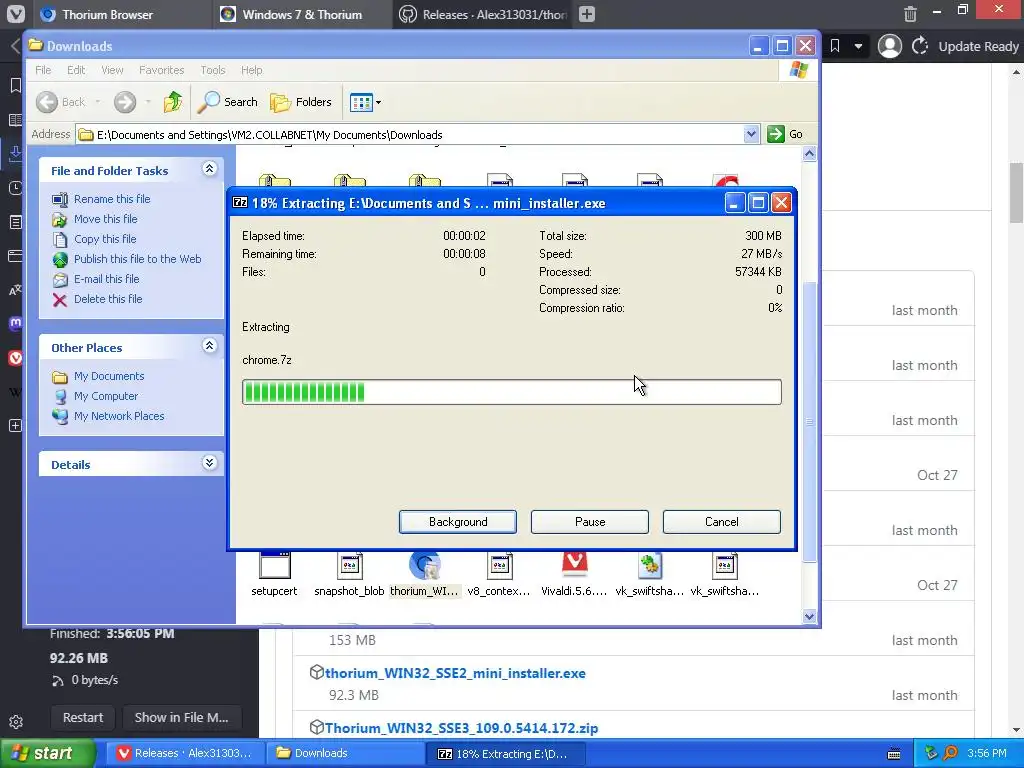Viewport: 1024px width, 768px height.
Task: Open the Forward history dropdown arrow
Action: [148, 102]
